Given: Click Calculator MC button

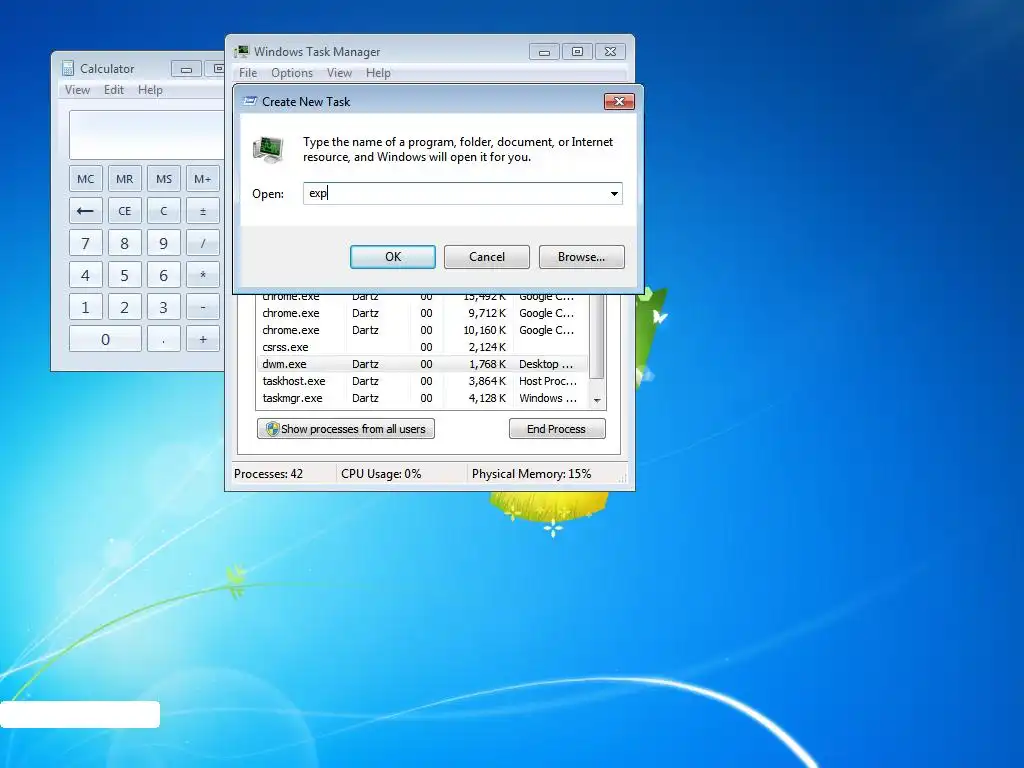Looking at the screenshot, I should click(x=86, y=179).
